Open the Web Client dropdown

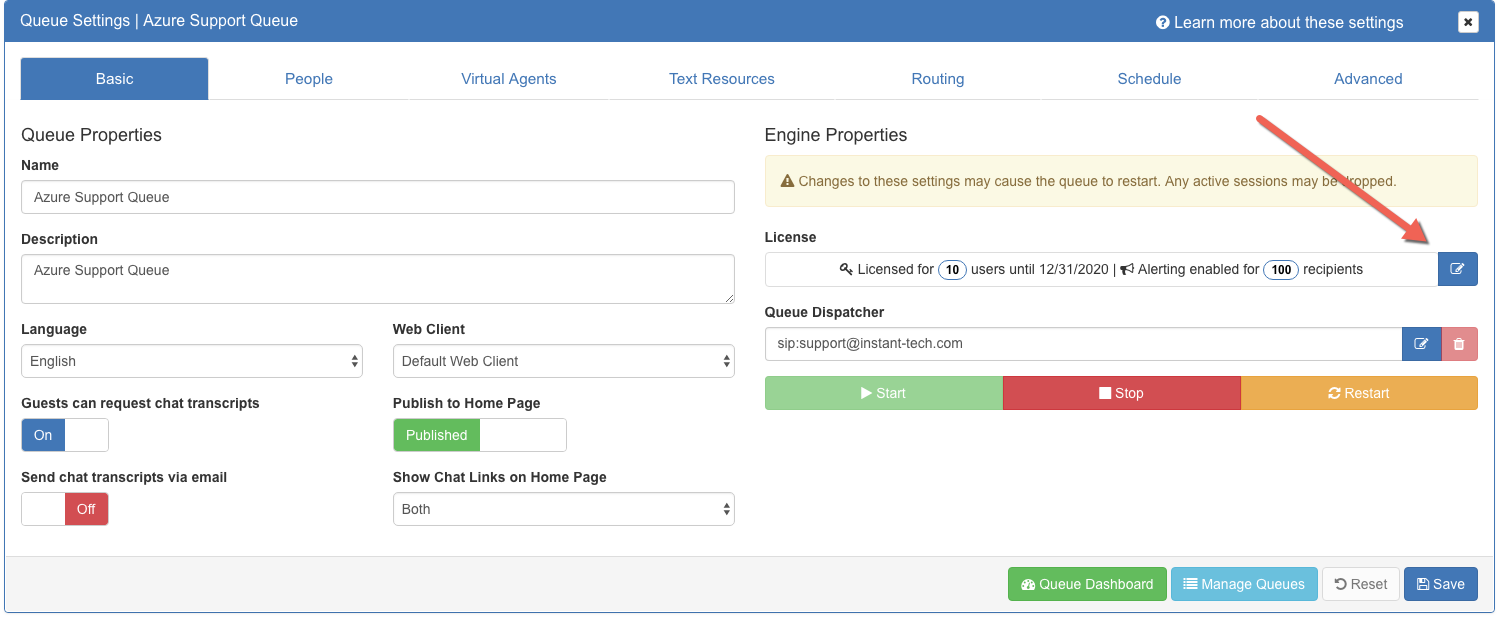[x=564, y=361]
